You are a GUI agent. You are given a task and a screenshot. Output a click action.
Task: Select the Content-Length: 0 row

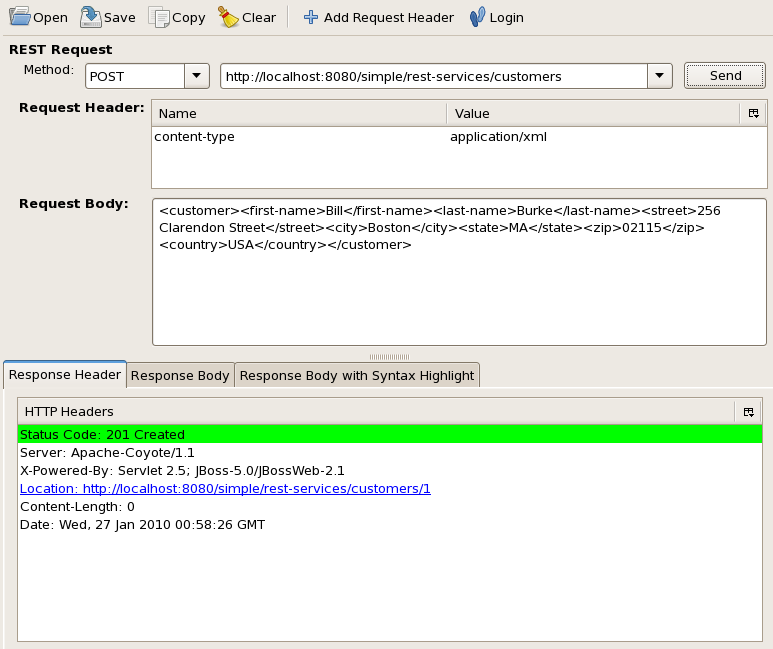click(x=390, y=506)
